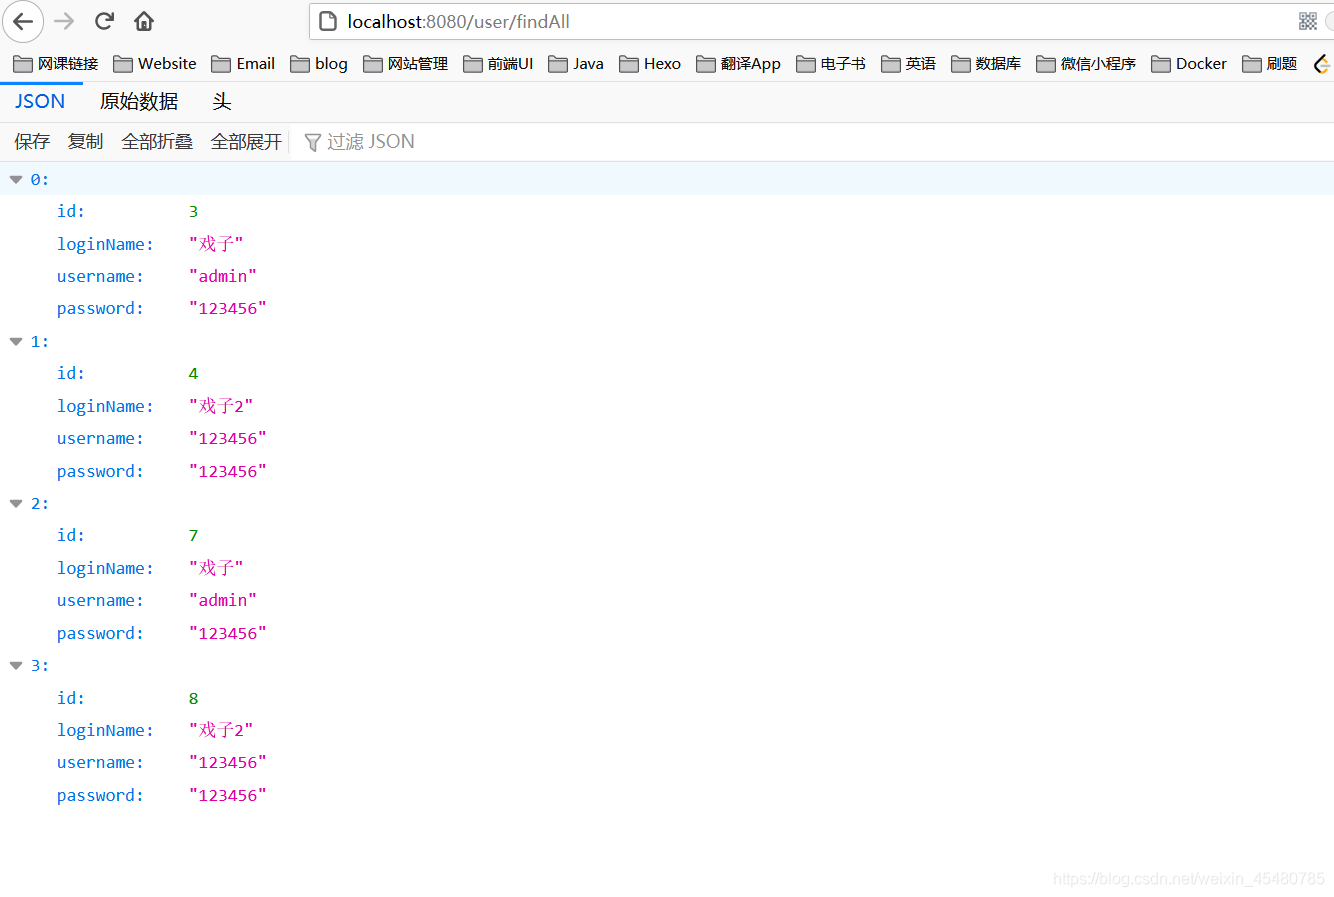Open the Hexo bookmark folder
The image size is (1334, 897).
pyautogui.click(x=650, y=63)
